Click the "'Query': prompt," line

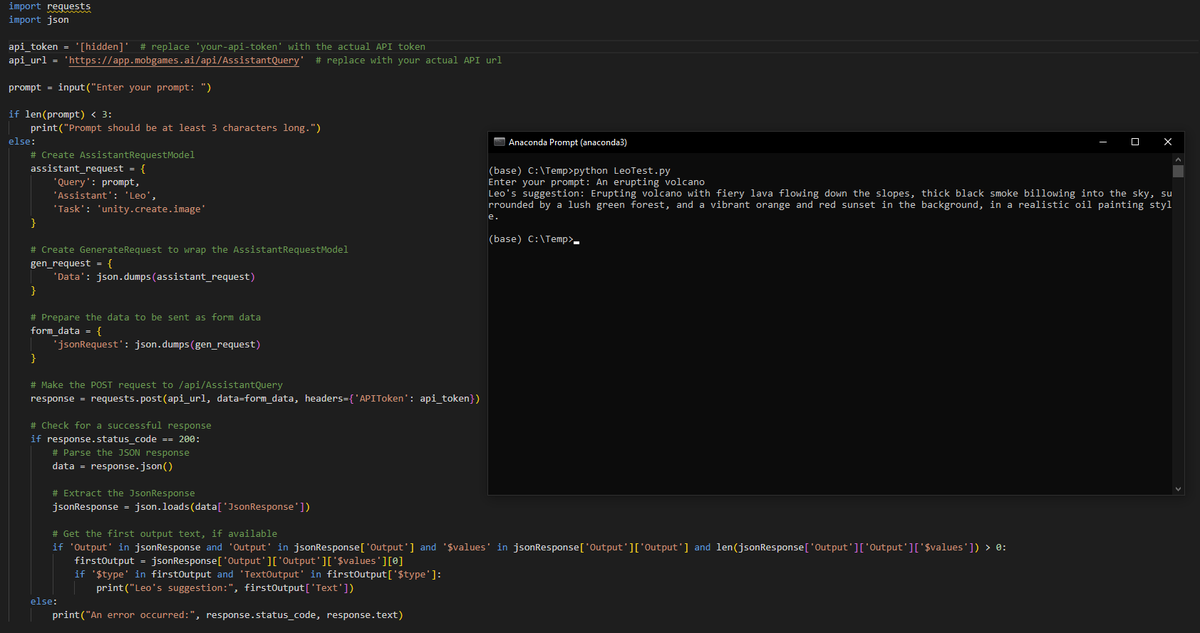coord(95,182)
